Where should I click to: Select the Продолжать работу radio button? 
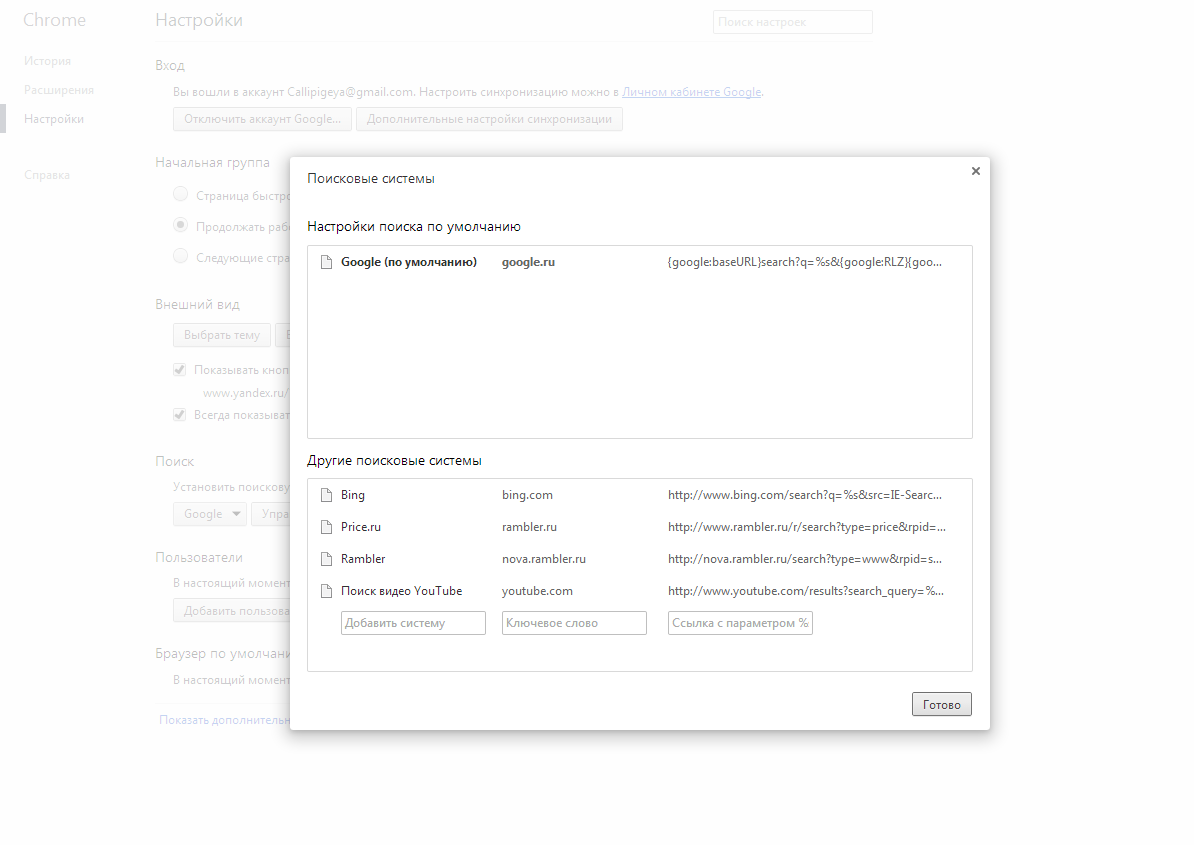(x=180, y=225)
